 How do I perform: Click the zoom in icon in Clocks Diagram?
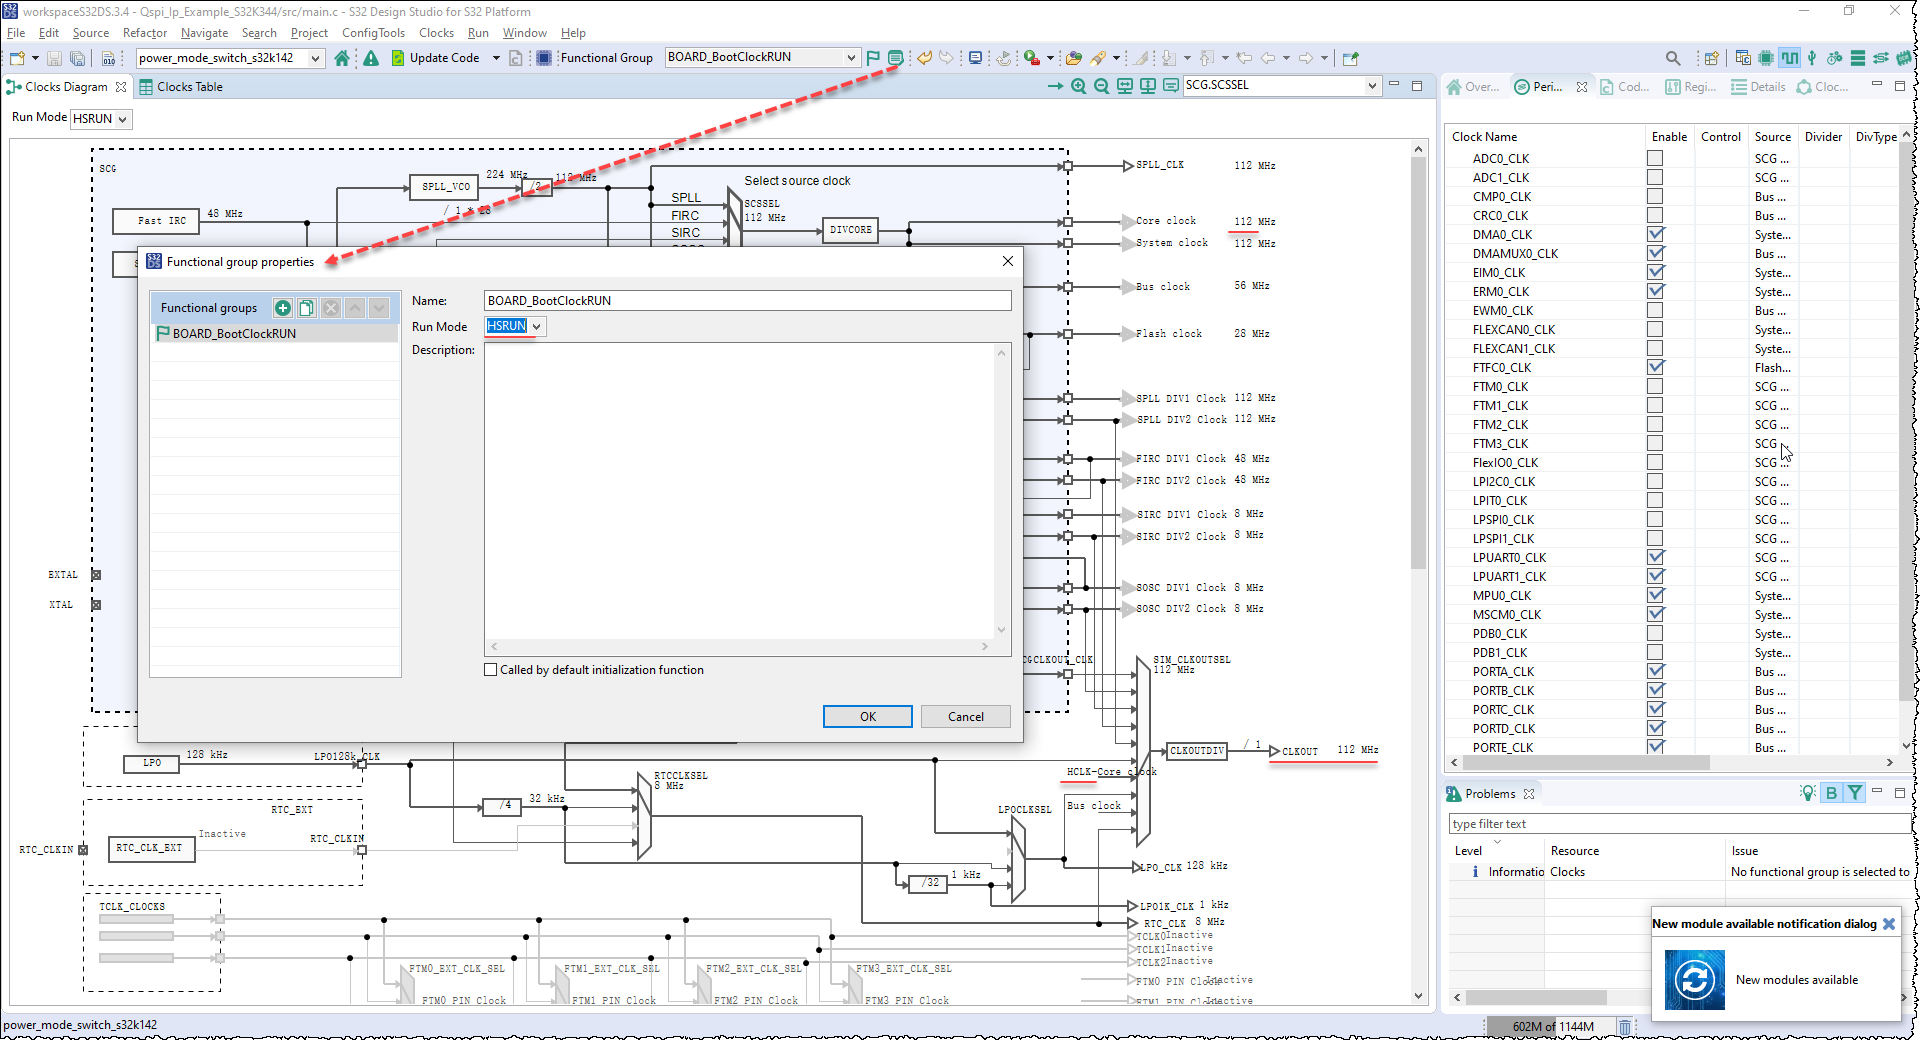1078,86
